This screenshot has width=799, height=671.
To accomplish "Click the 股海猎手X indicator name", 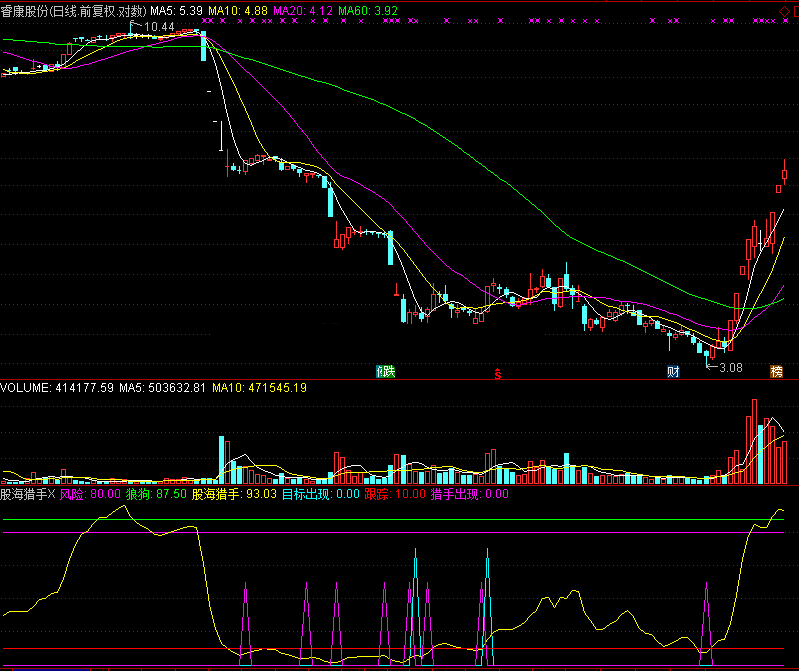I will click(28, 494).
